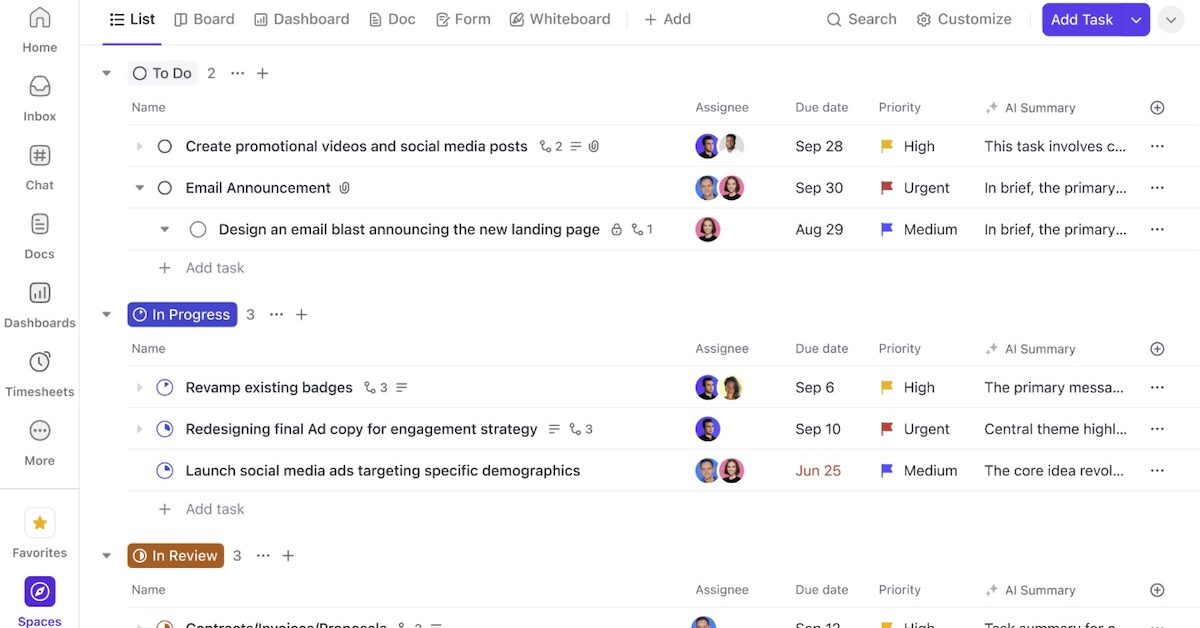Add column using plus icon in In Review header
Viewport: 1200px width, 628px height.
[1157, 590]
